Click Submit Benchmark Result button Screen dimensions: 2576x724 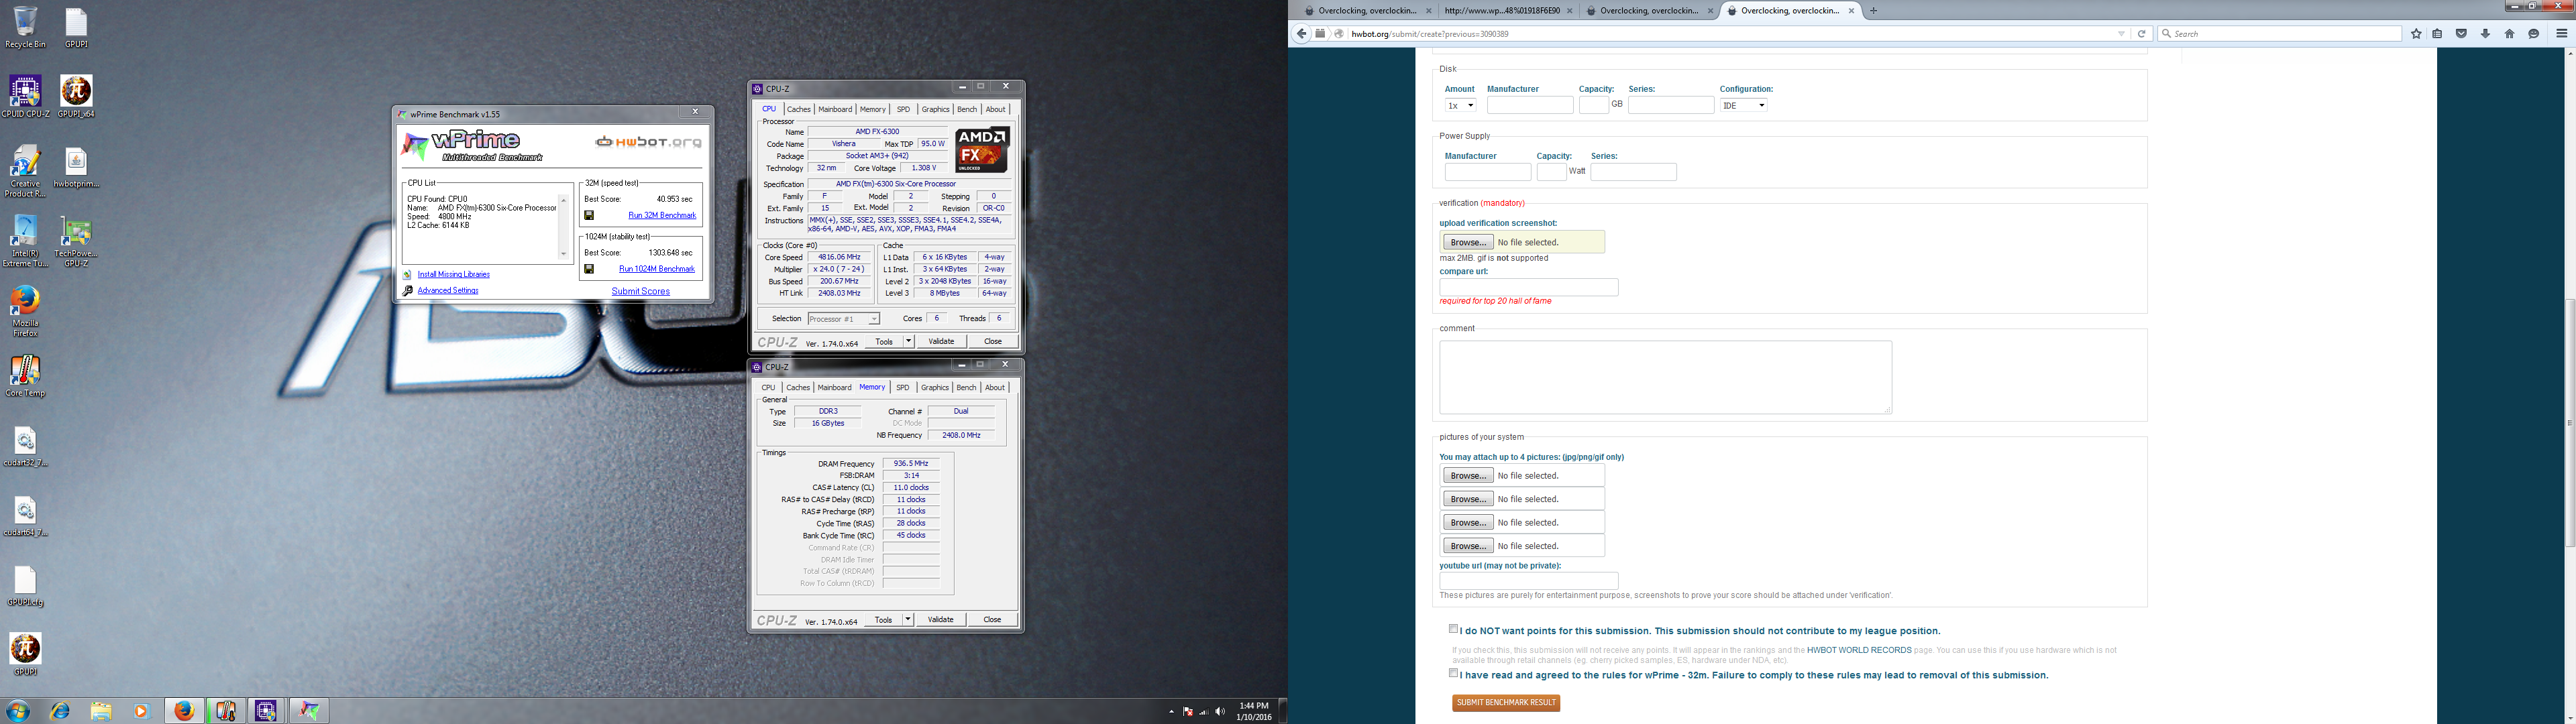(x=1506, y=703)
